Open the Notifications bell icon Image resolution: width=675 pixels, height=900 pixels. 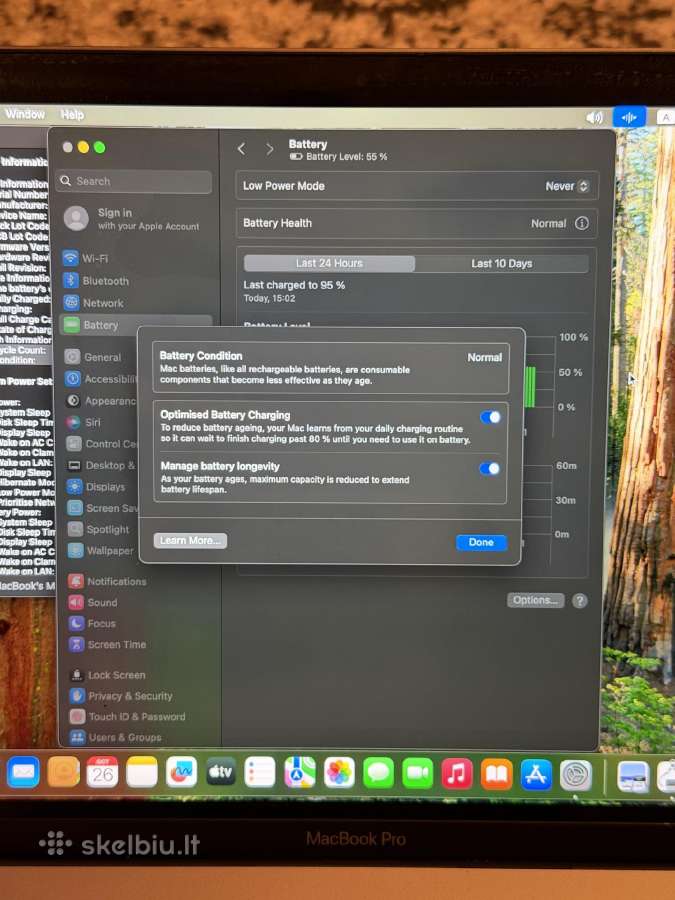(76, 581)
